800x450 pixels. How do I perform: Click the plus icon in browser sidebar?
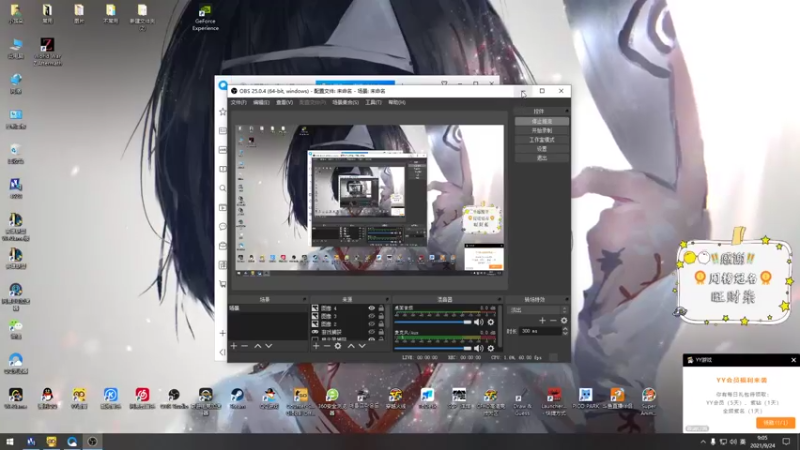coord(222,333)
